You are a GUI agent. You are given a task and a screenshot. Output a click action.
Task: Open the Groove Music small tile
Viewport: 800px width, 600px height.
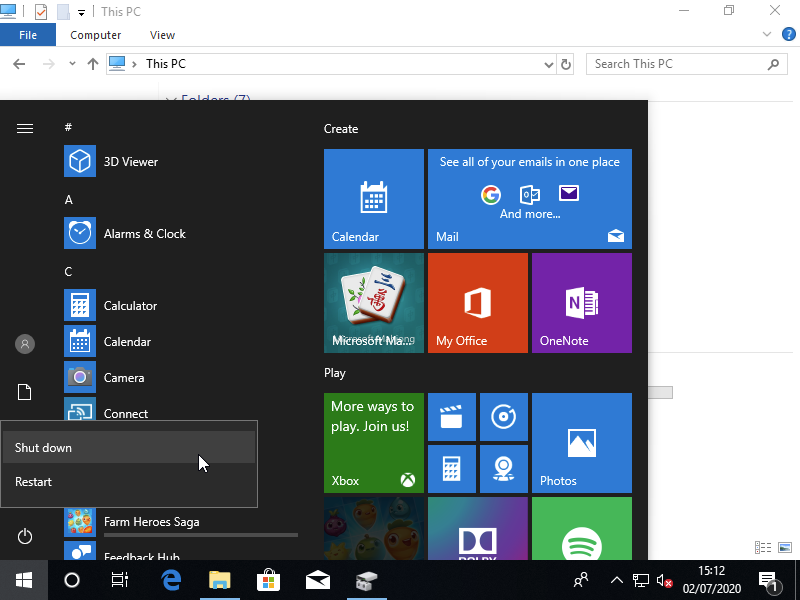point(504,417)
